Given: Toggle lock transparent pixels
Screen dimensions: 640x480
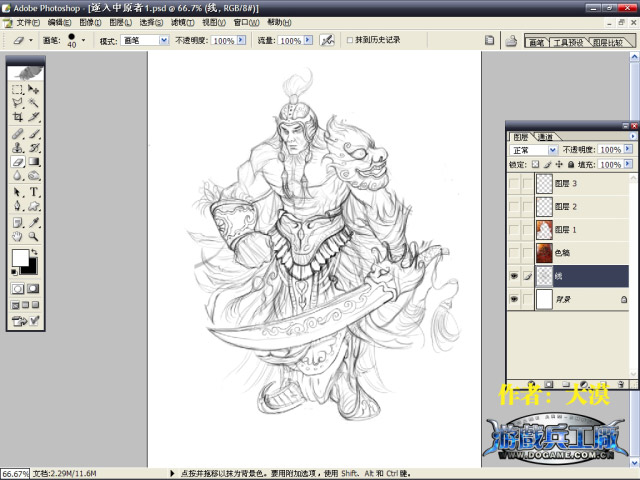Looking at the screenshot, I should 535,164.
